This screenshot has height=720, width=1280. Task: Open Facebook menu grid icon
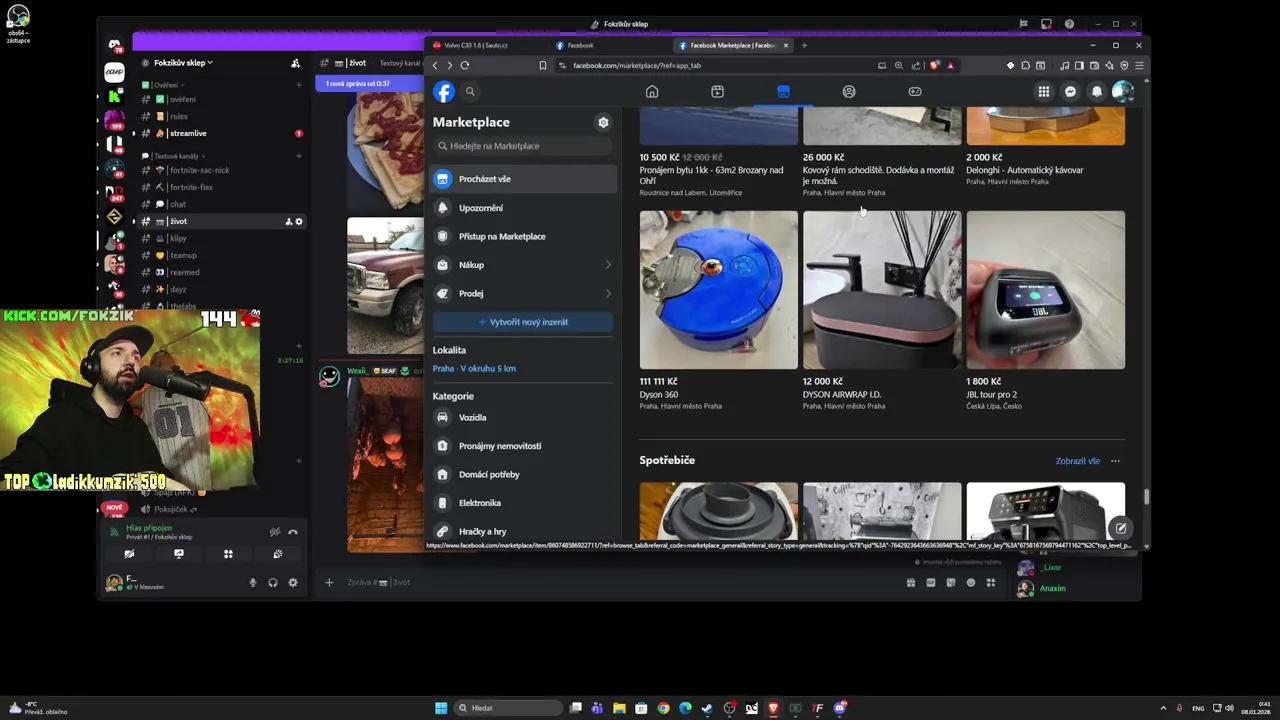coord(1044,92)
